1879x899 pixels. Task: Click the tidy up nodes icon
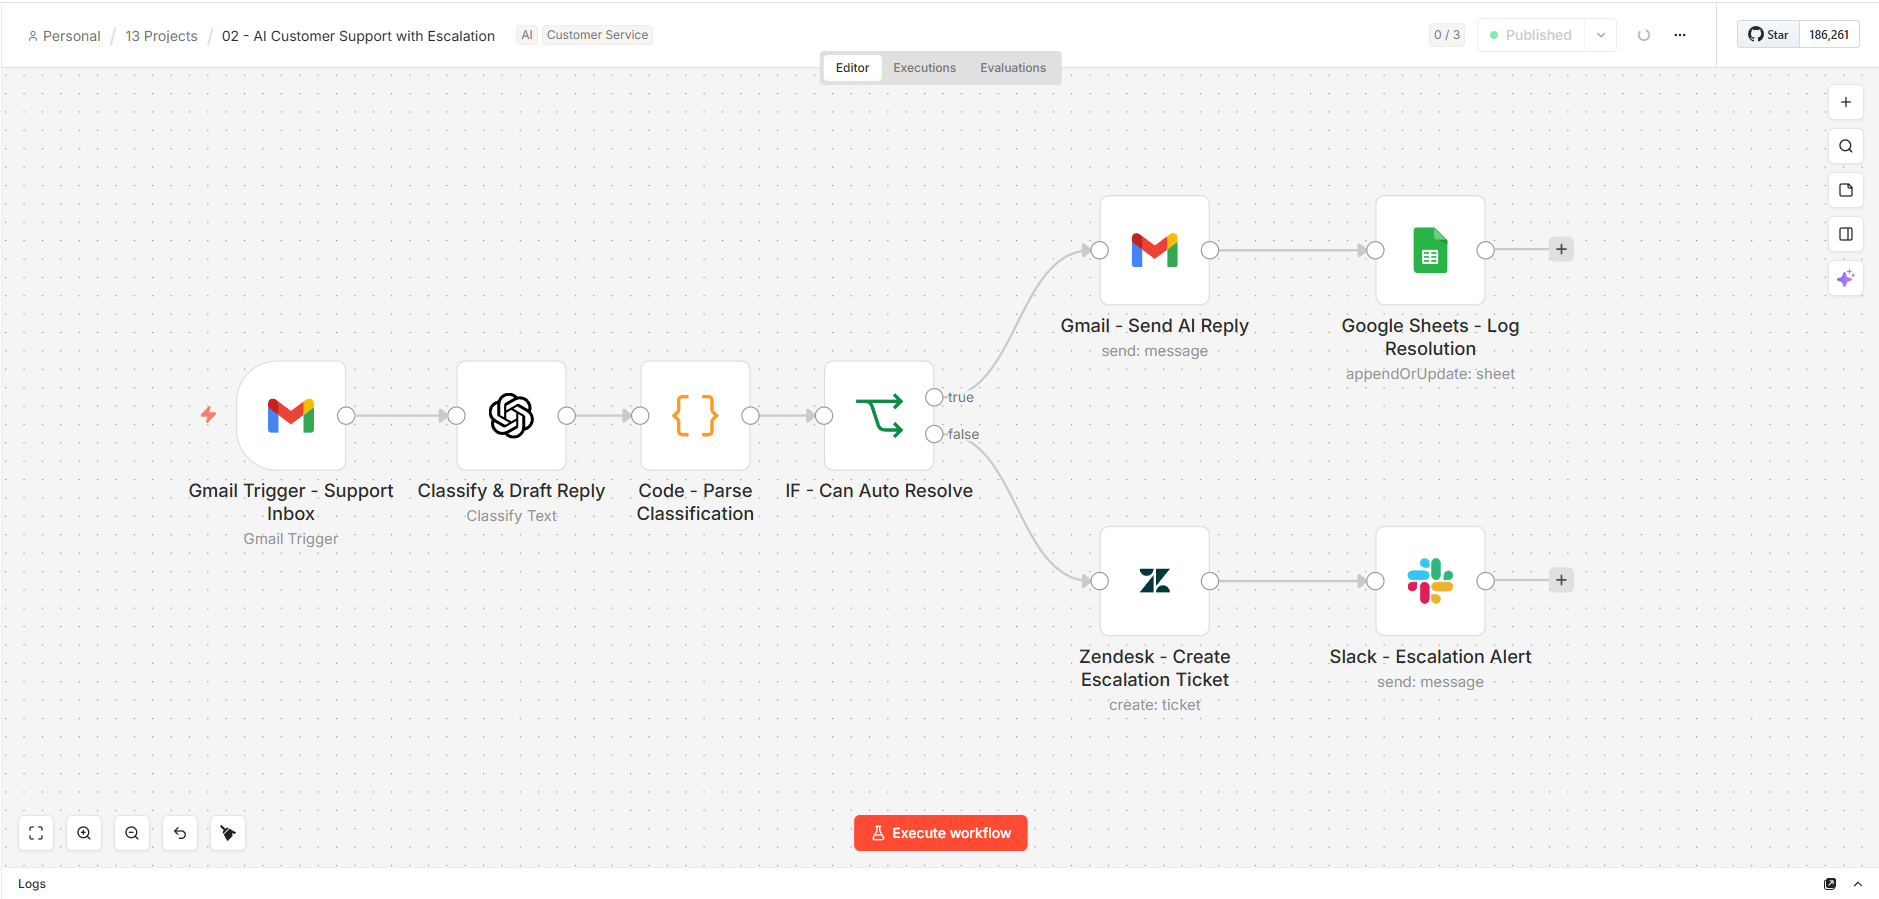(x=228, y=833)
